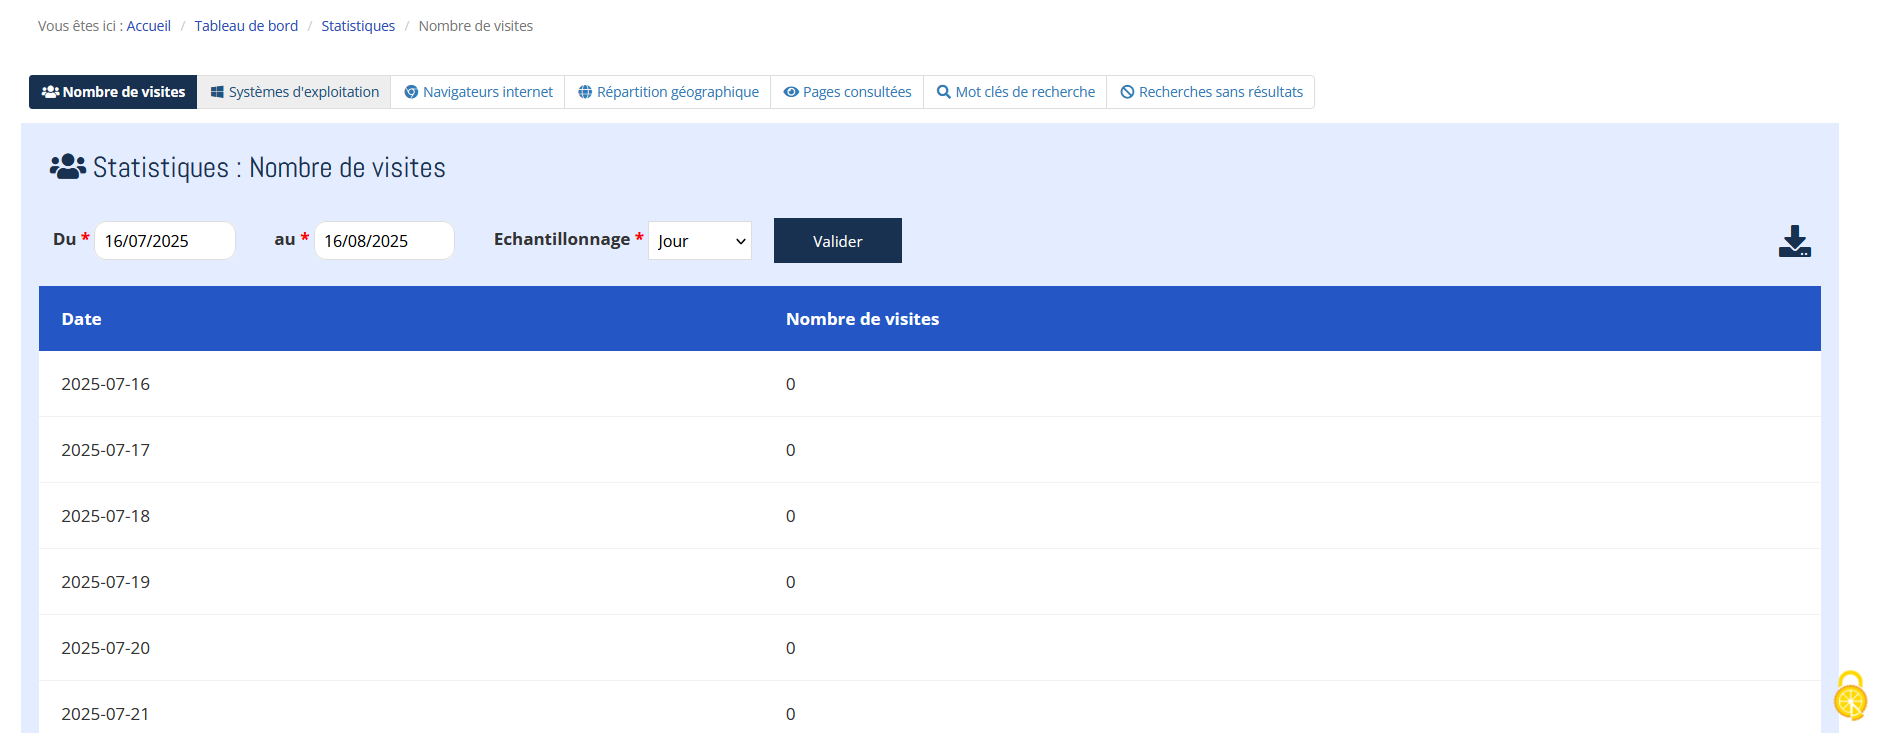1879x733 pixels.
Task: Click the yellow padlock icon
Action: click(1850, 695)
